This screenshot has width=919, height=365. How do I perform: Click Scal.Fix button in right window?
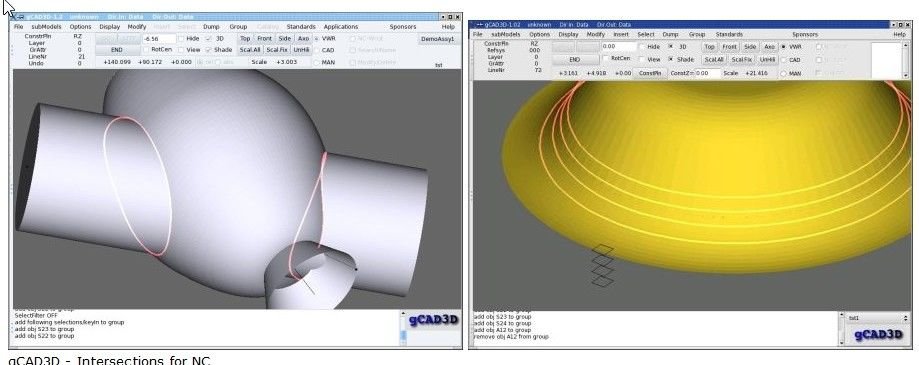742,60
